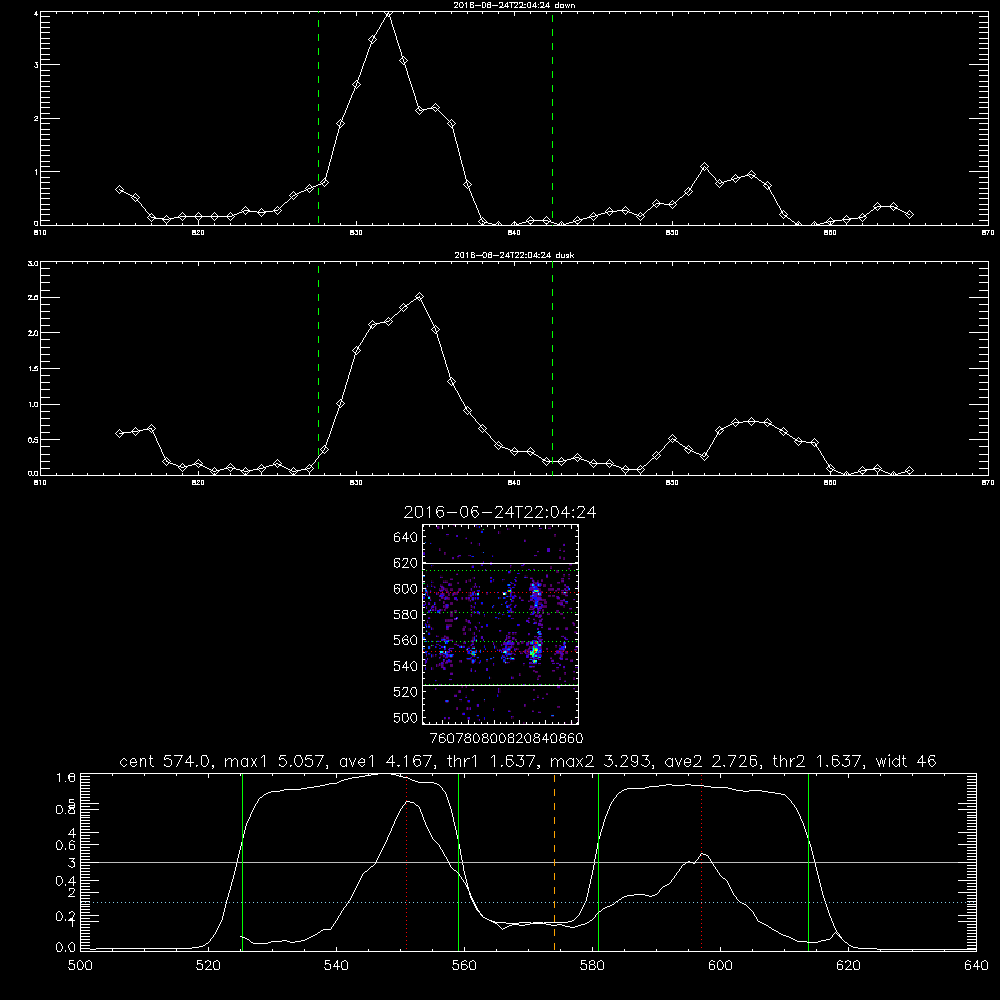Viewport: 1000px width, 1000px height.
Task: Select the "max1 5.057" readout
Action: [273, 761]
